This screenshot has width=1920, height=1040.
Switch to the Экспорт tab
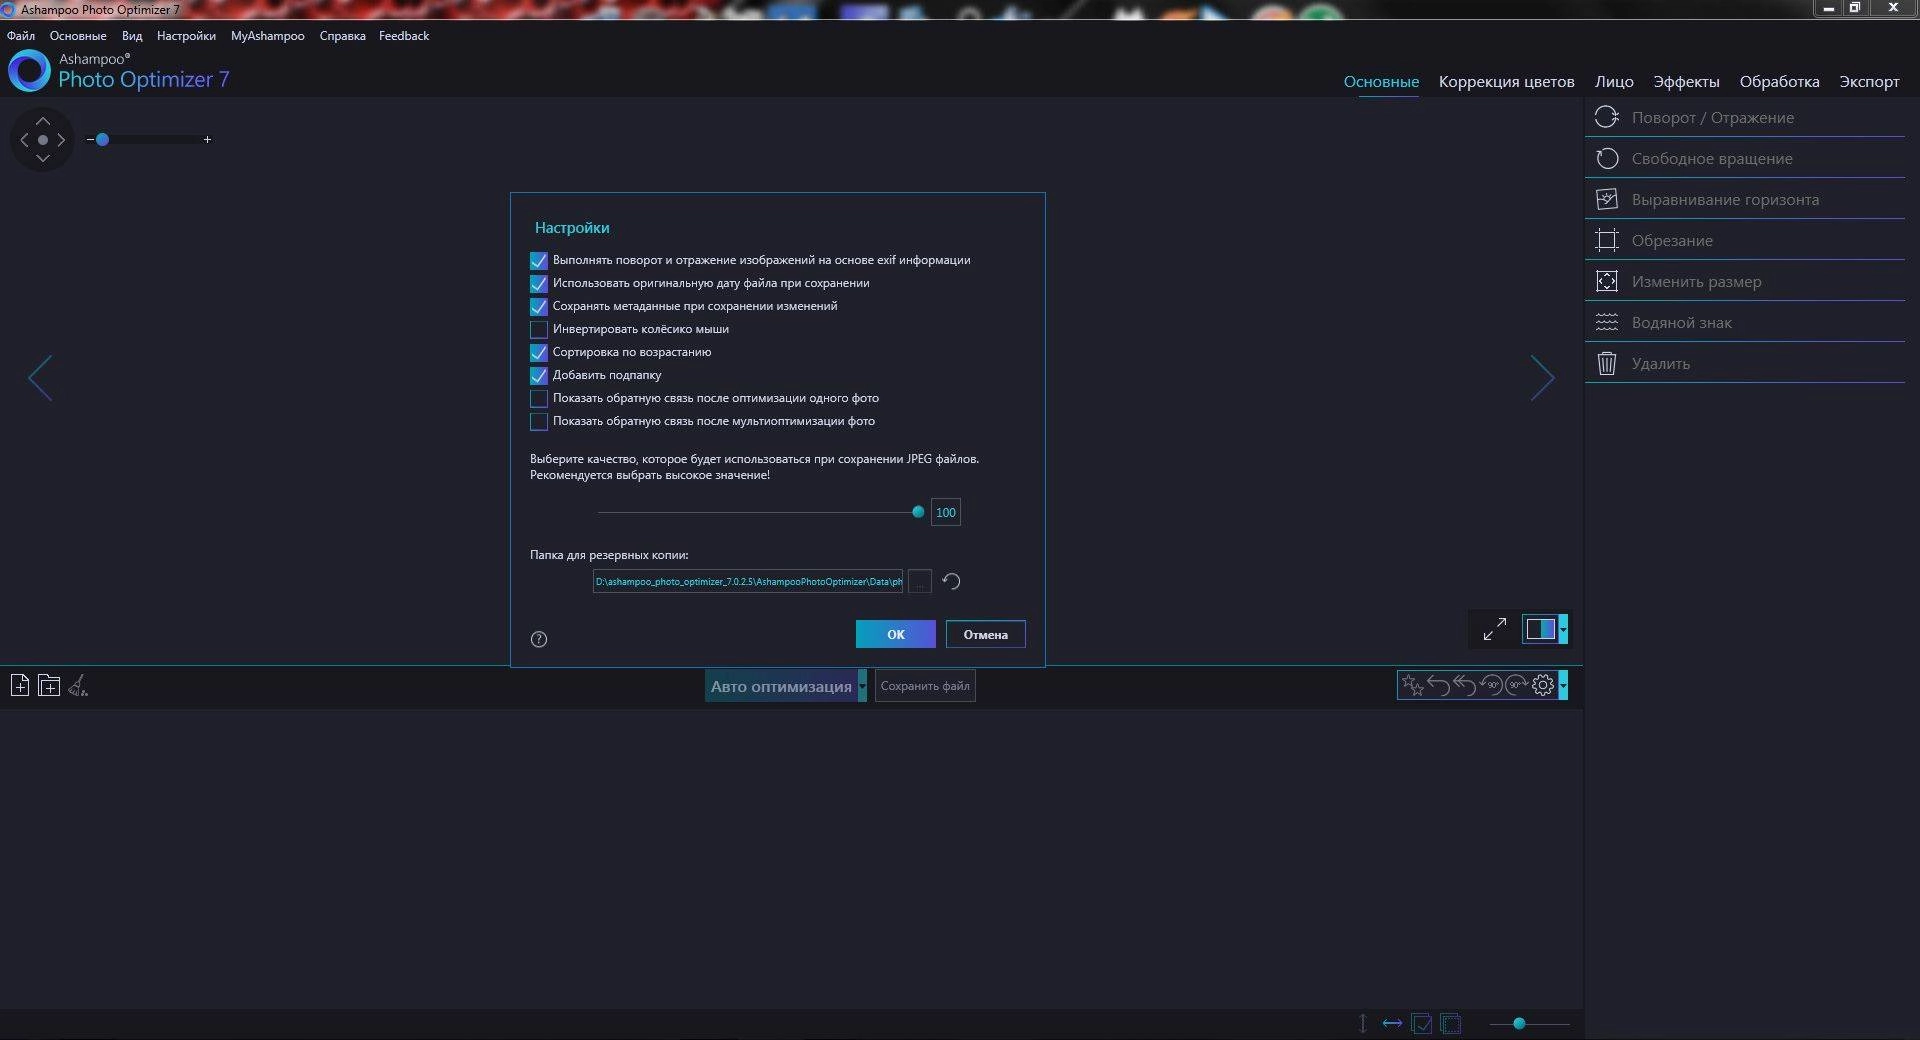1869,81
